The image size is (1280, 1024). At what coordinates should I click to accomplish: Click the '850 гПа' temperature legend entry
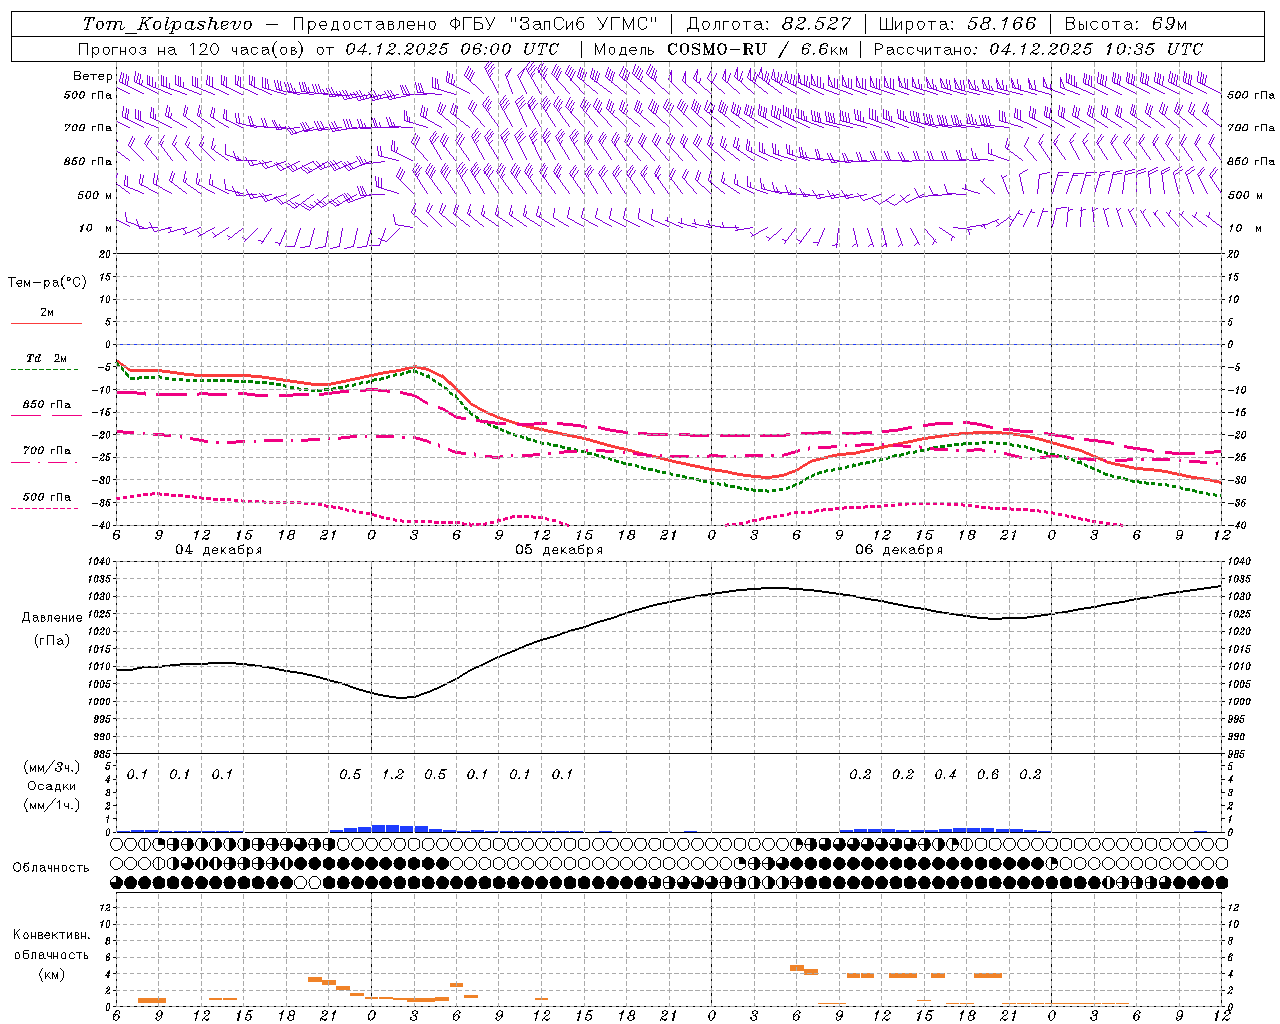click(47, 405)
